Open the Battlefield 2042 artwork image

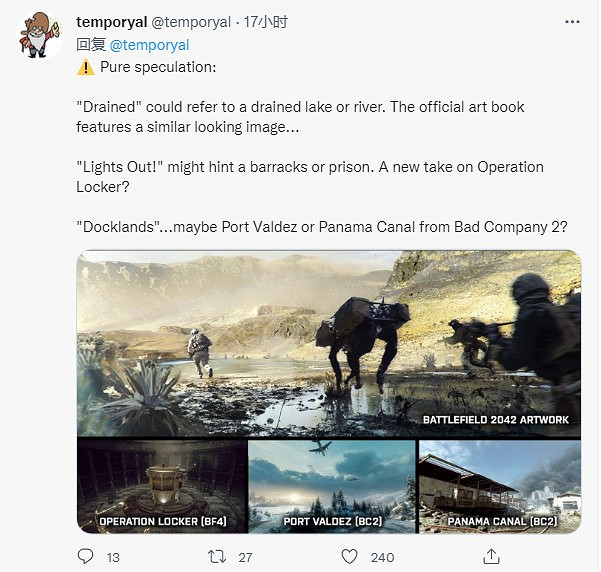pyautogui.click(x=329, y=343)
